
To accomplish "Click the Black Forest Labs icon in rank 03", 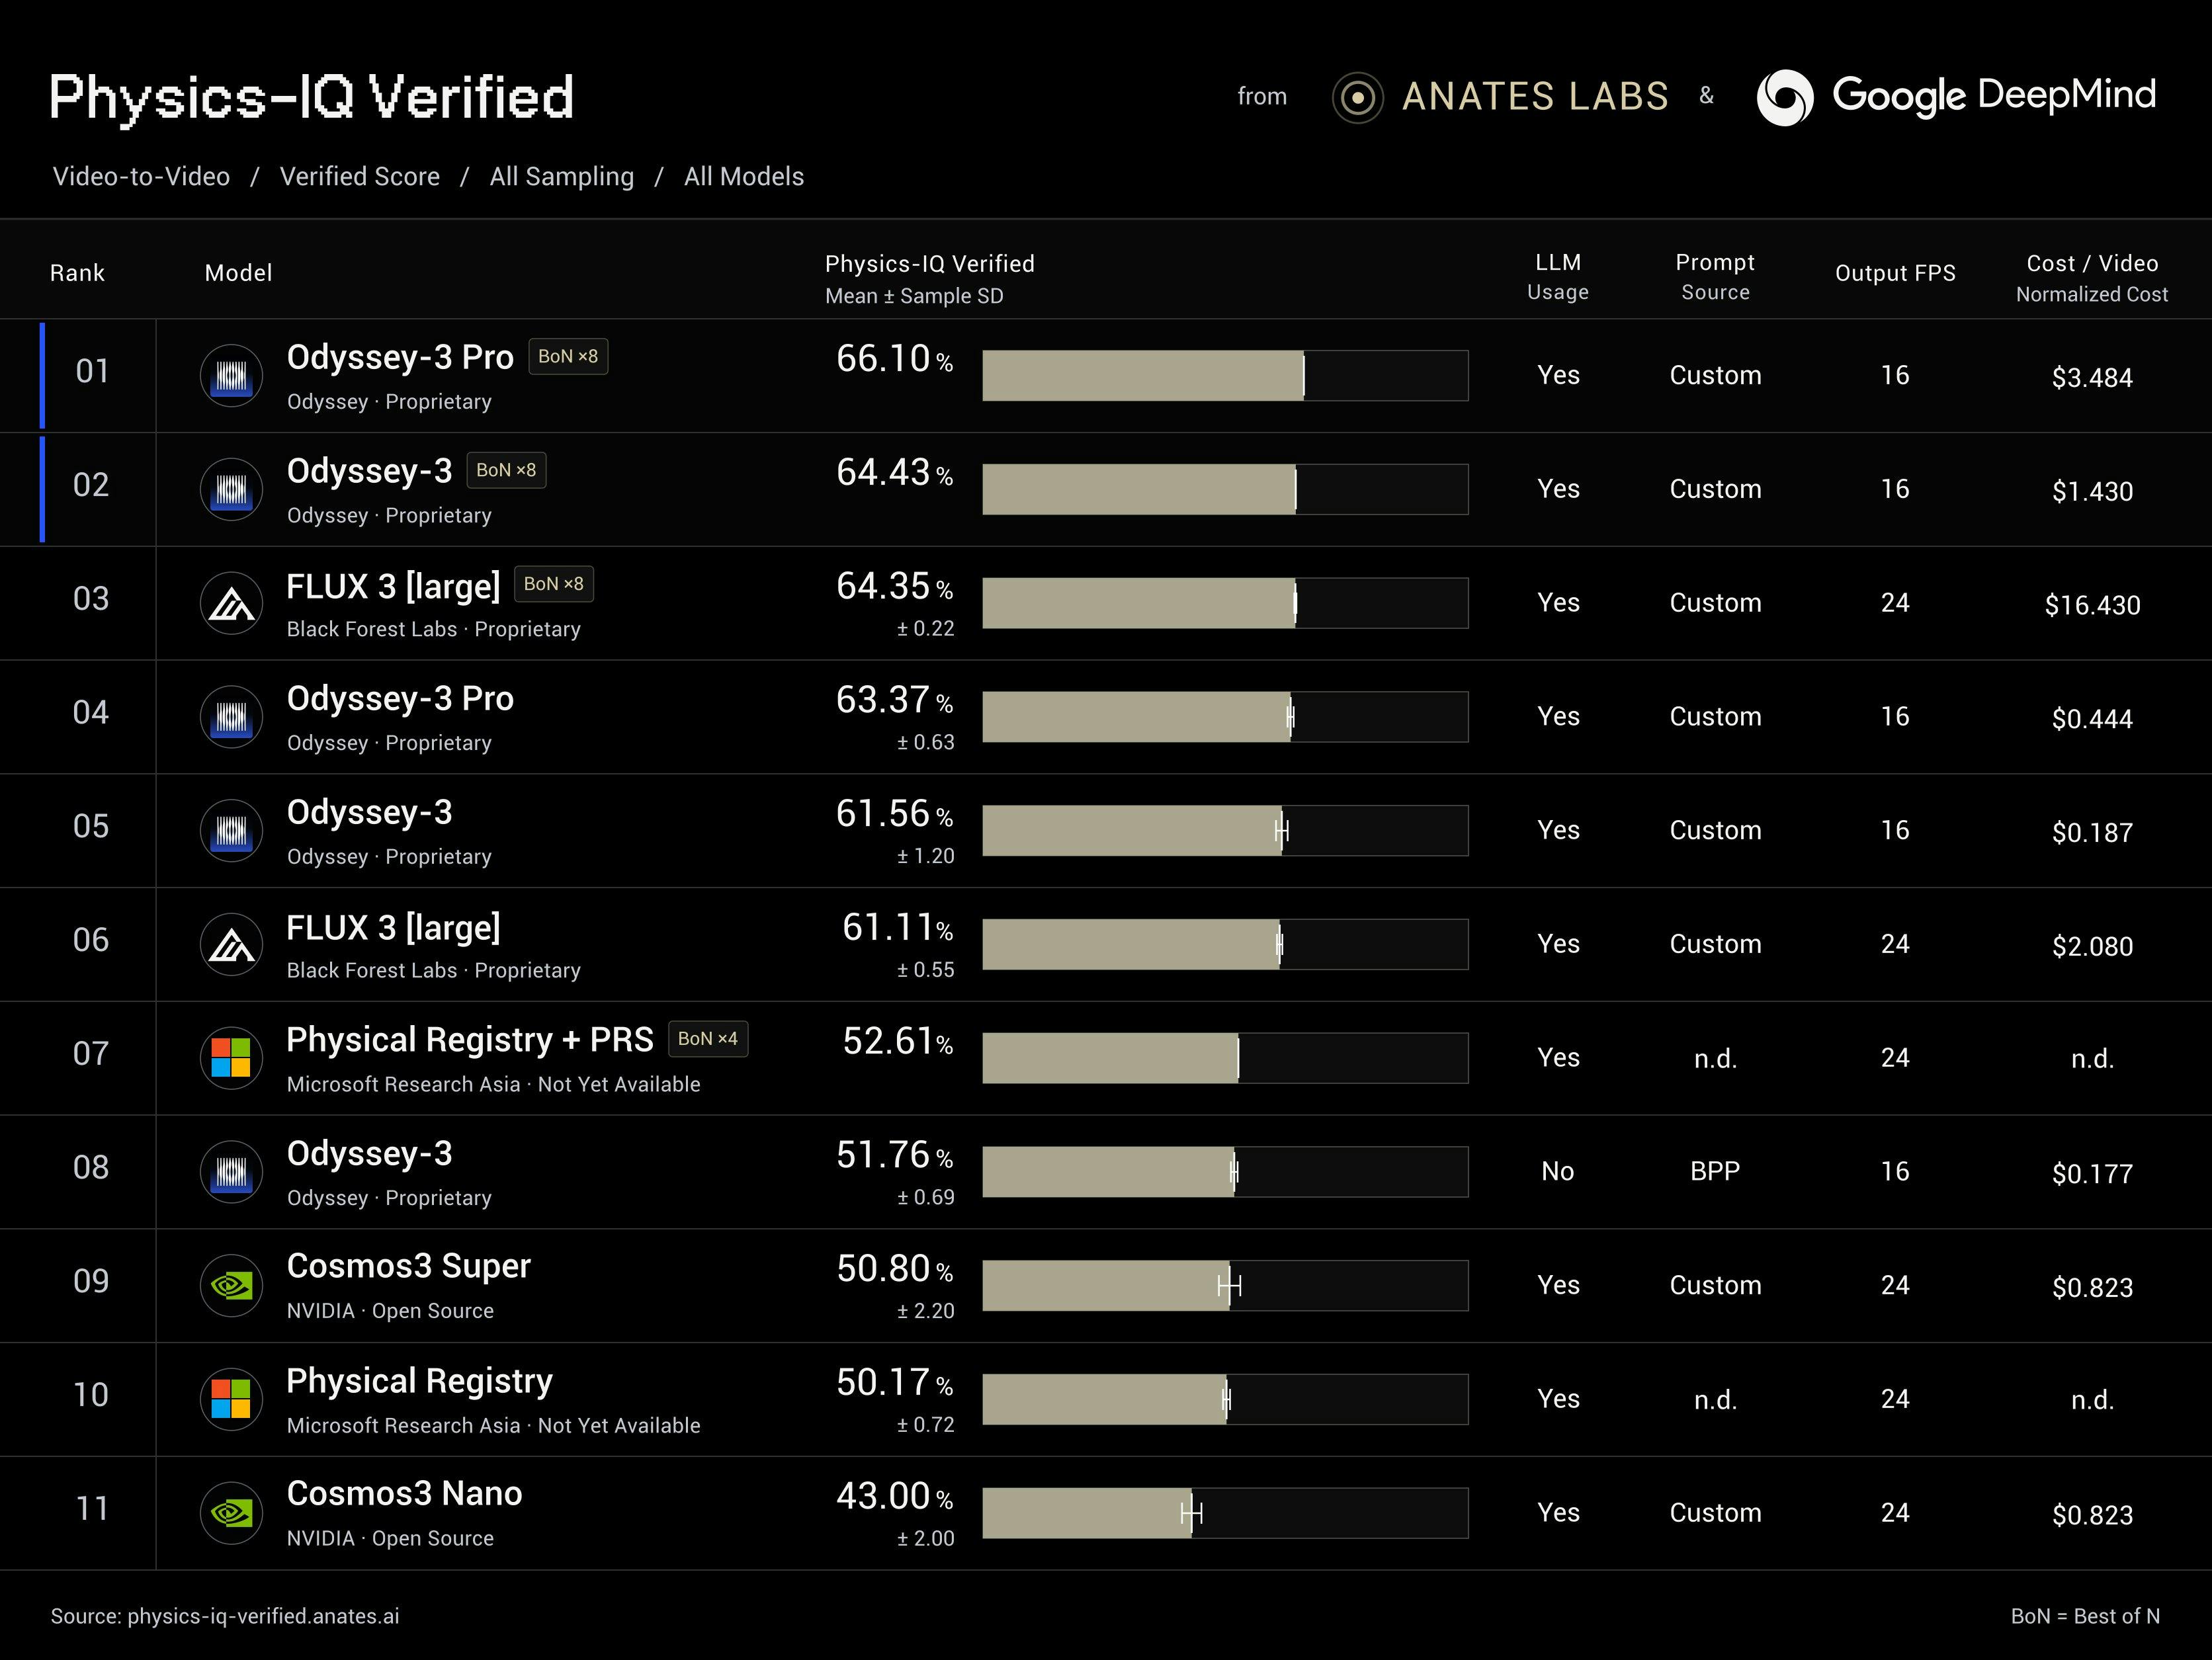I will pos(232,603).
